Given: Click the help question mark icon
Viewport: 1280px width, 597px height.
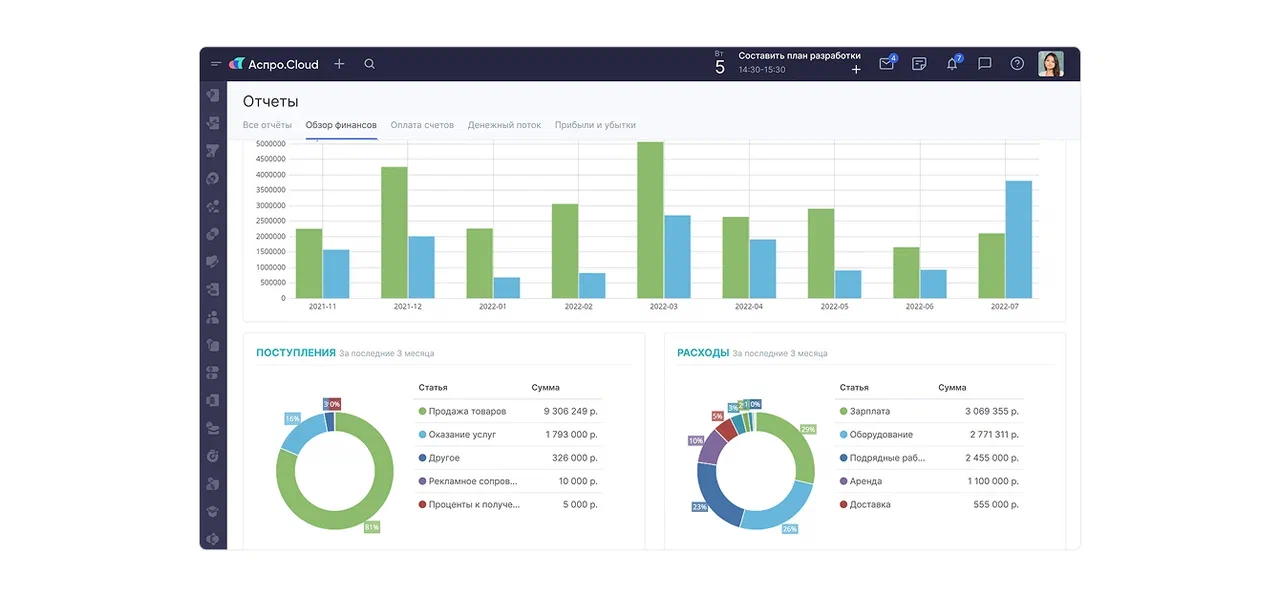Looking at the screenshot, I should [x=1017, y=64].
